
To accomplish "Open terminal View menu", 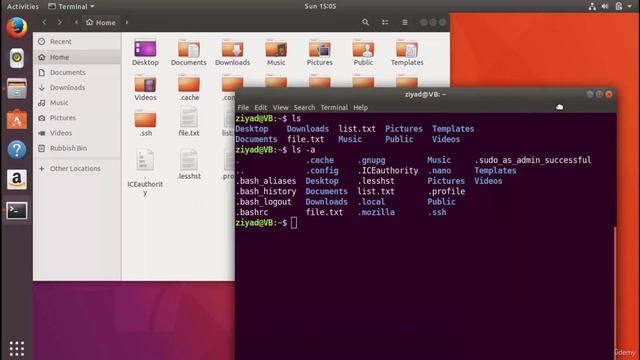I will [x=280, y=107].
